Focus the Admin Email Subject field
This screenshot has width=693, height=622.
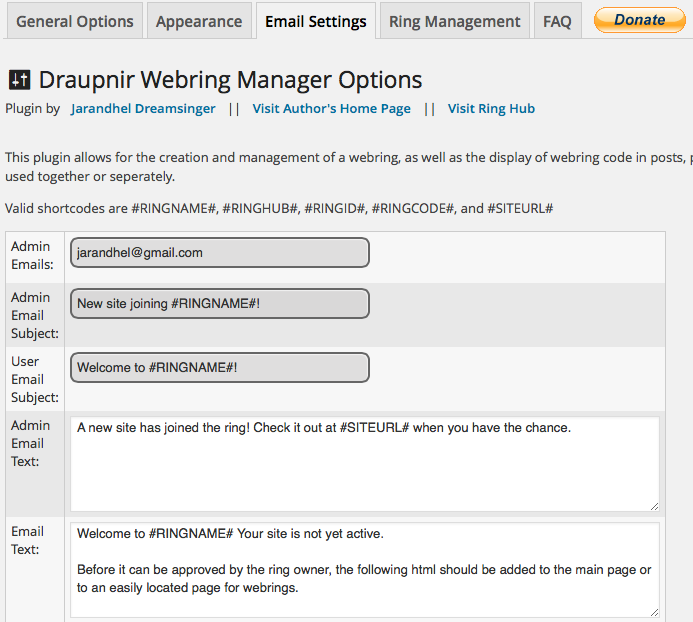pyautogui.click(x=220, y=304)
